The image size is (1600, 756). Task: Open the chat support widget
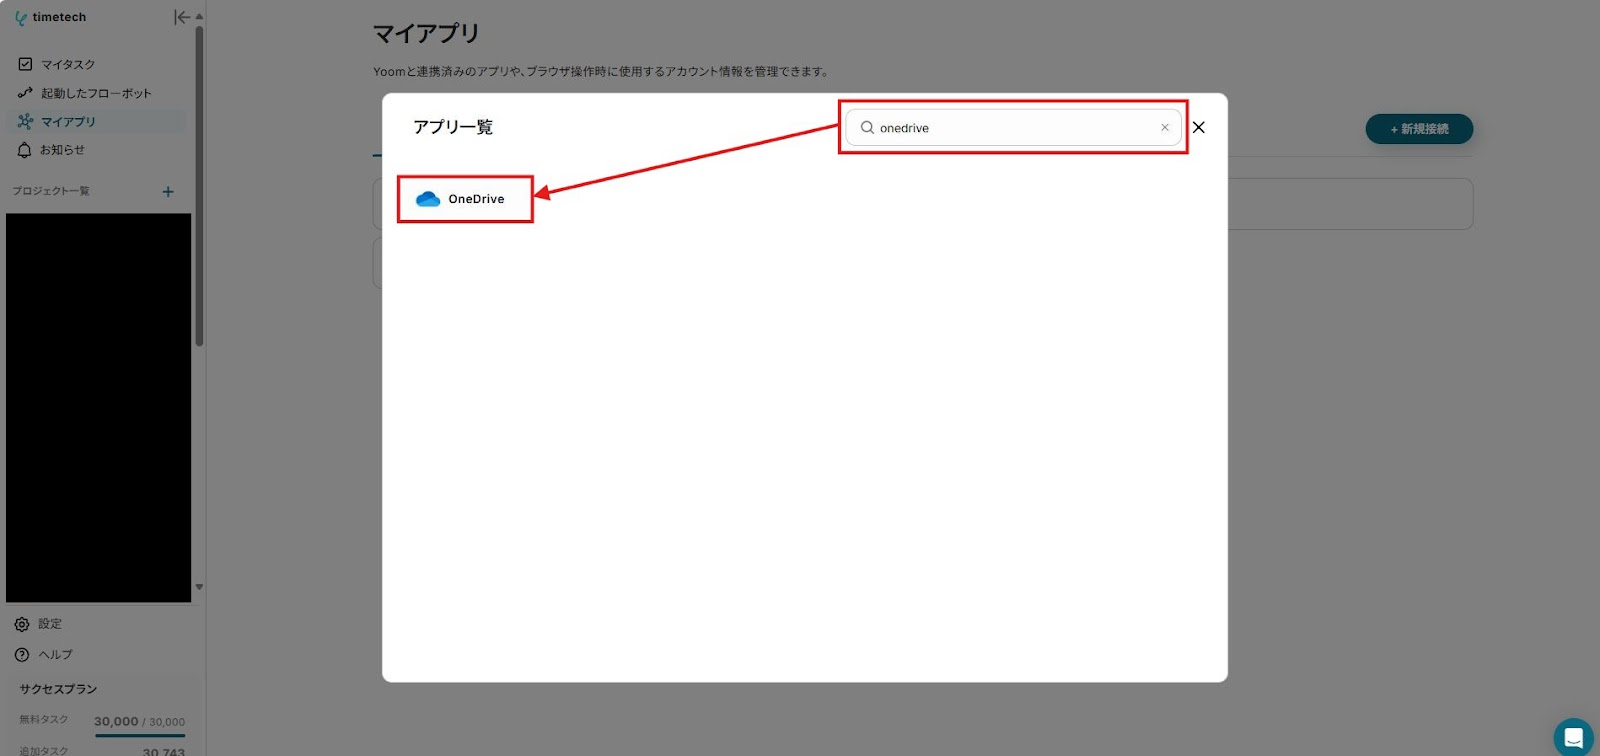click(1573, 738)
